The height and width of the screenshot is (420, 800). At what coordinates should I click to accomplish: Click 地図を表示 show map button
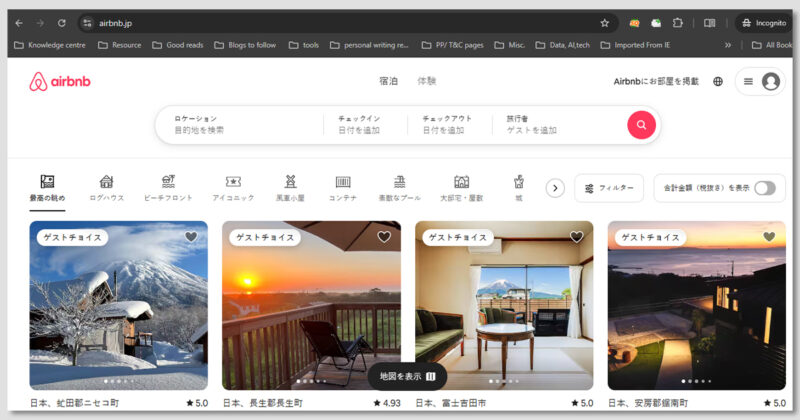coord(407,376)
